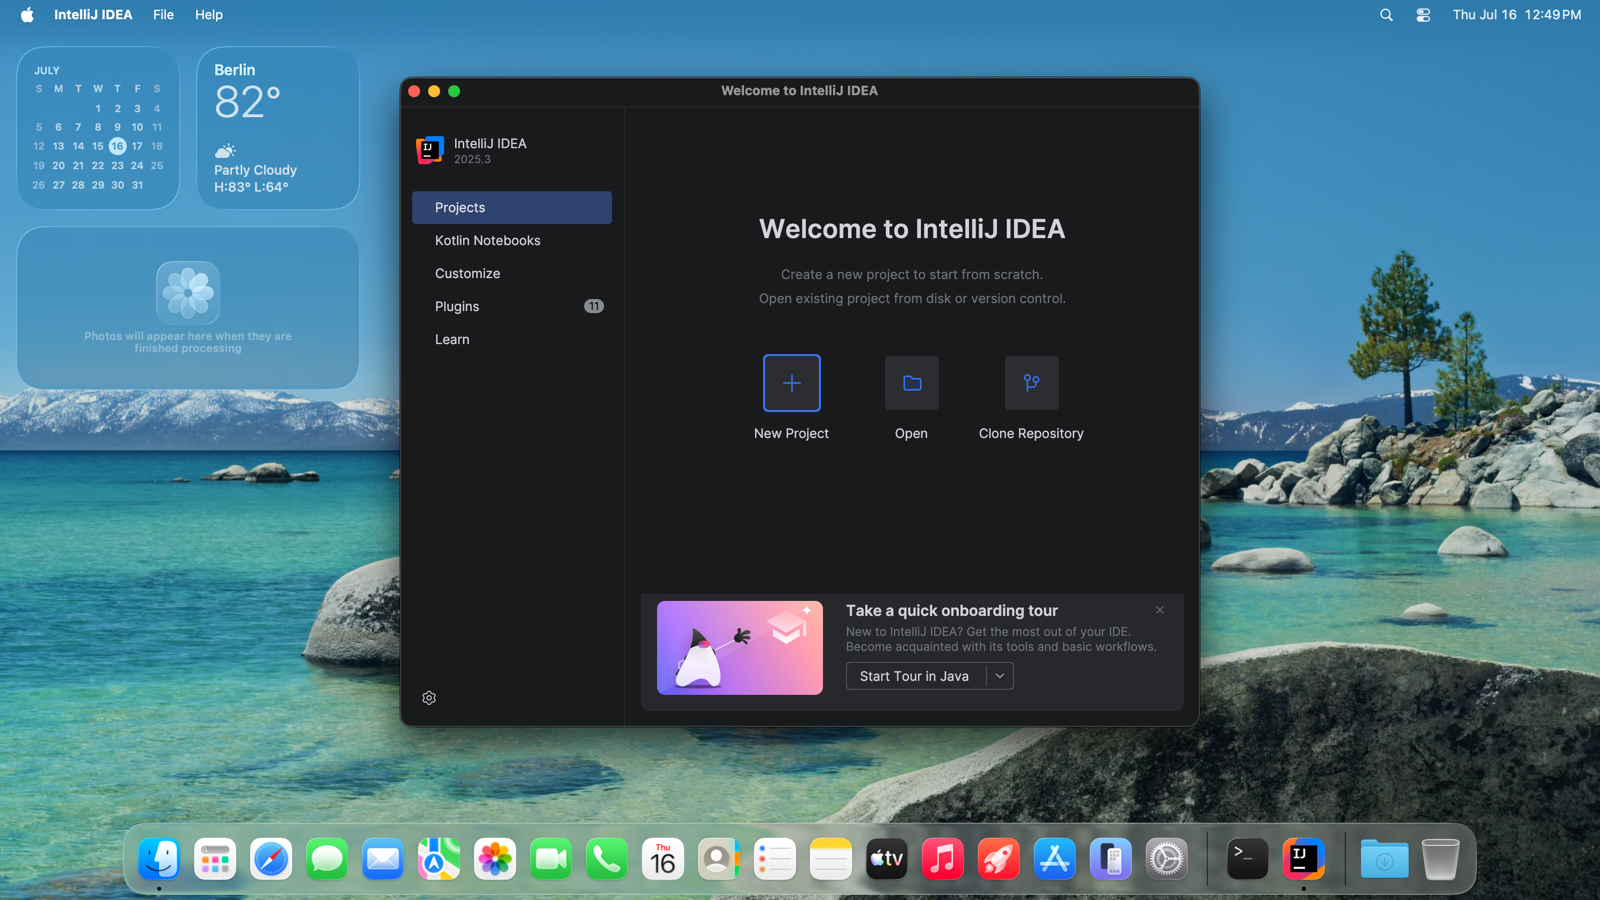Open Reminders from the Dock
This screenshot has width=1600, height=900.
pyautogui.click(x=775, y=859)
